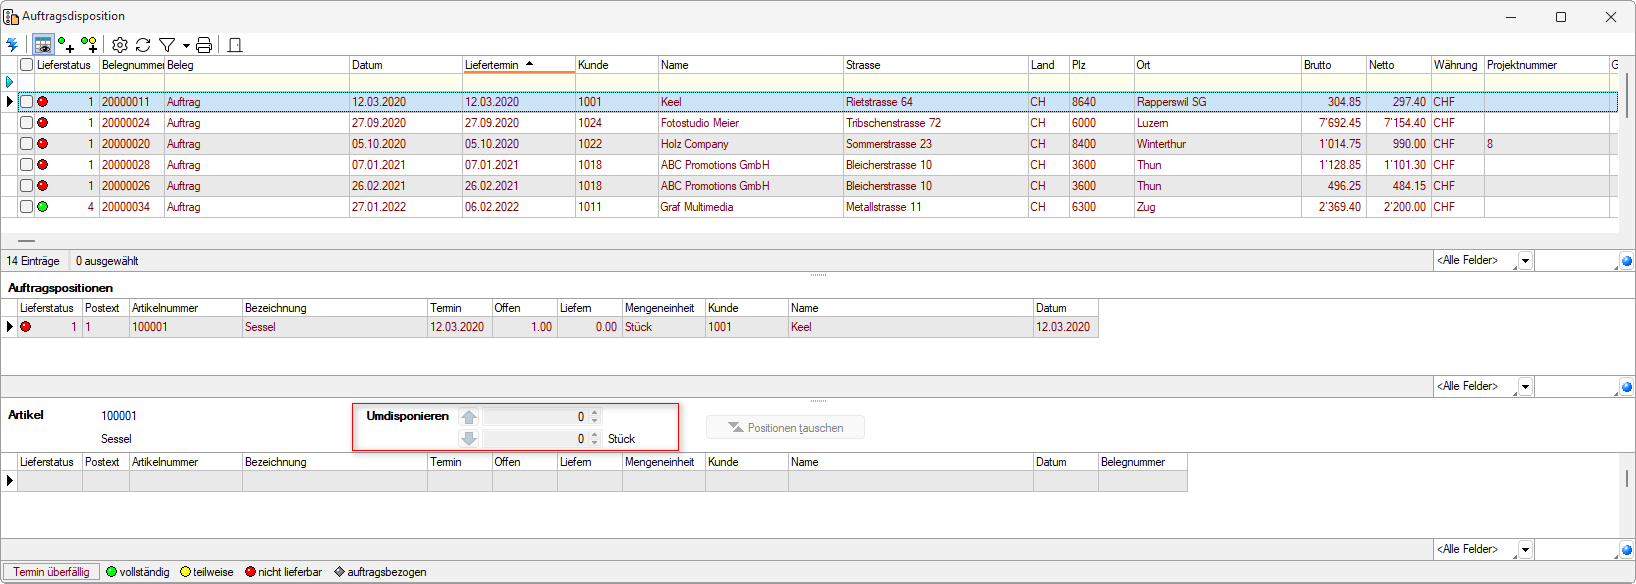Screen dimensions: 1636x584
Task: Click the green dot plus icon
Action: click(x=66, y=45)
